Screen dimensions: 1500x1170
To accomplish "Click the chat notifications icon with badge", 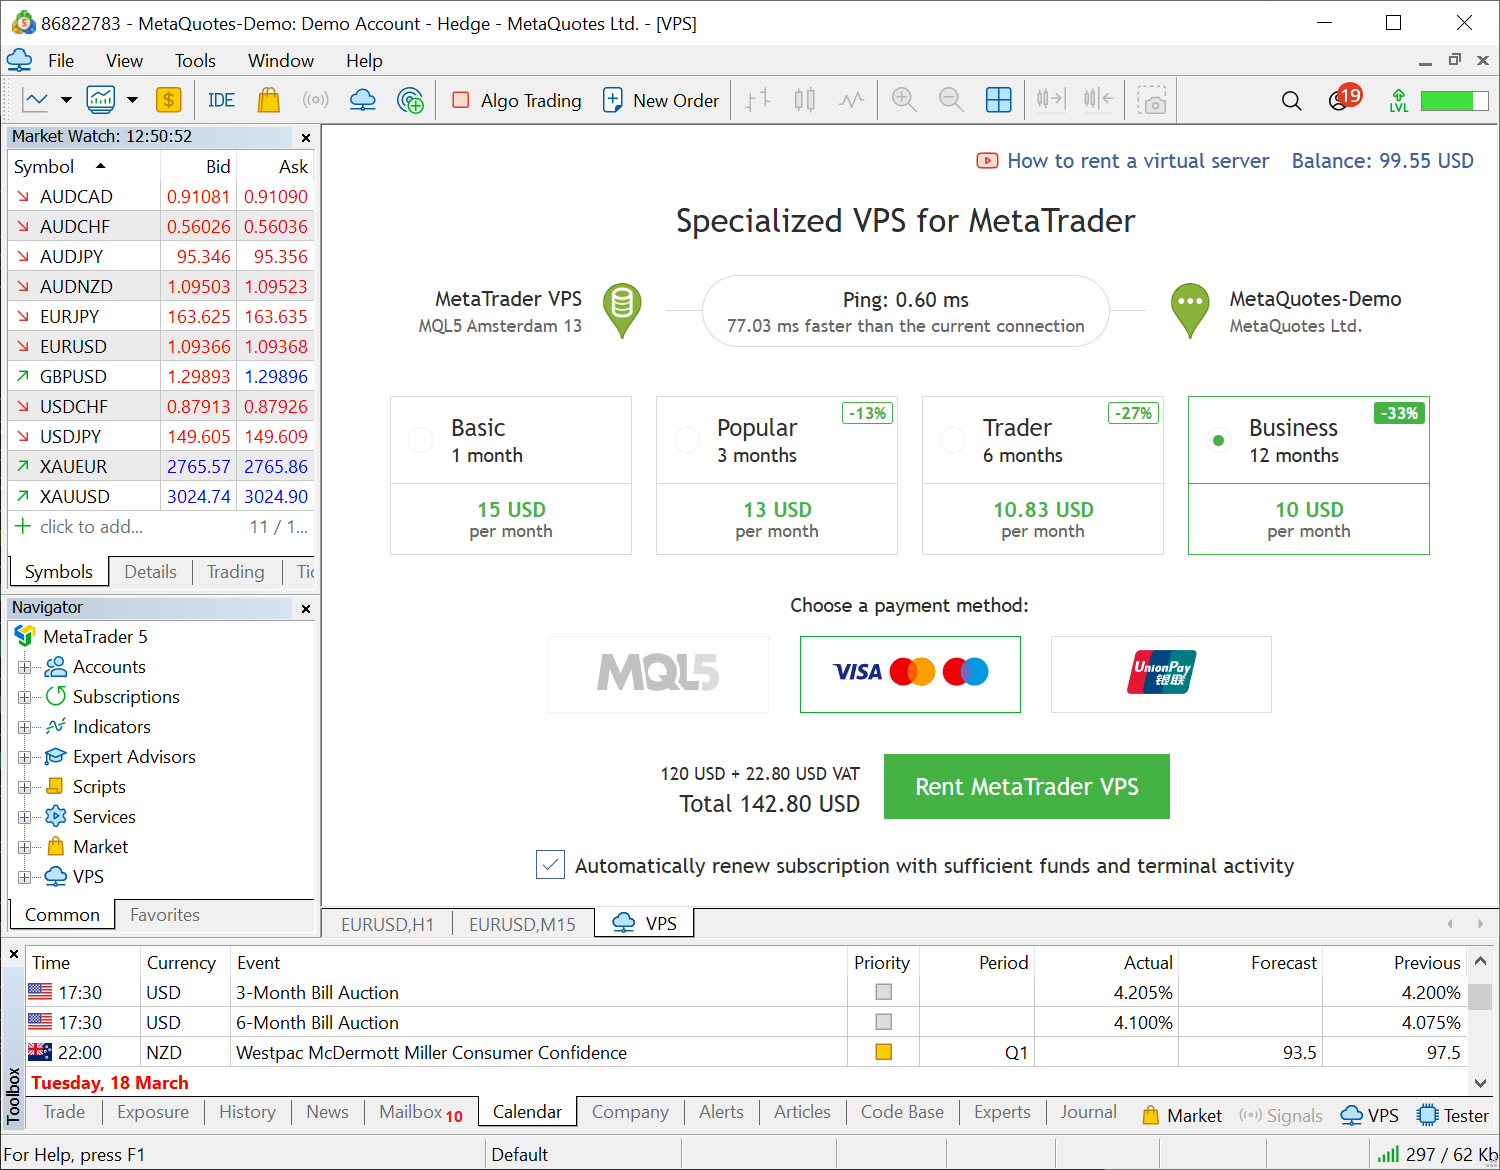I will pos(1340,100).
